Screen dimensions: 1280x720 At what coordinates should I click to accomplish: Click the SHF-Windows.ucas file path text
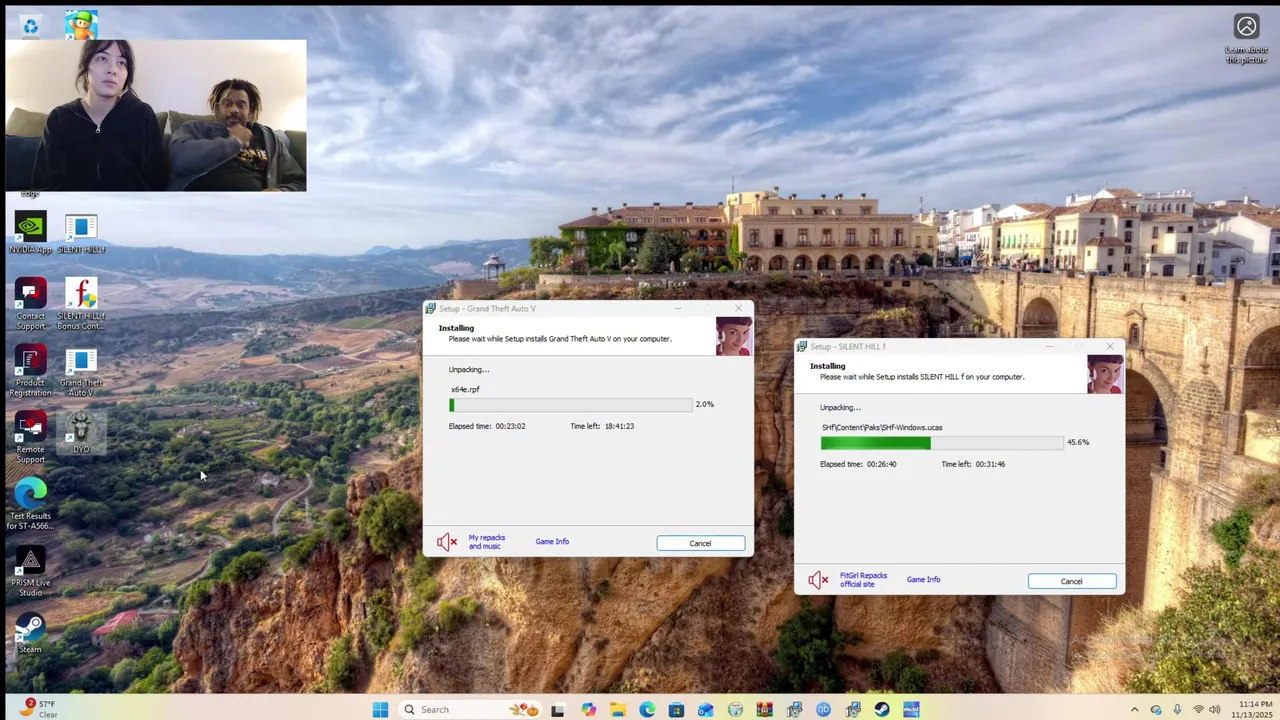tap(882, 428)
